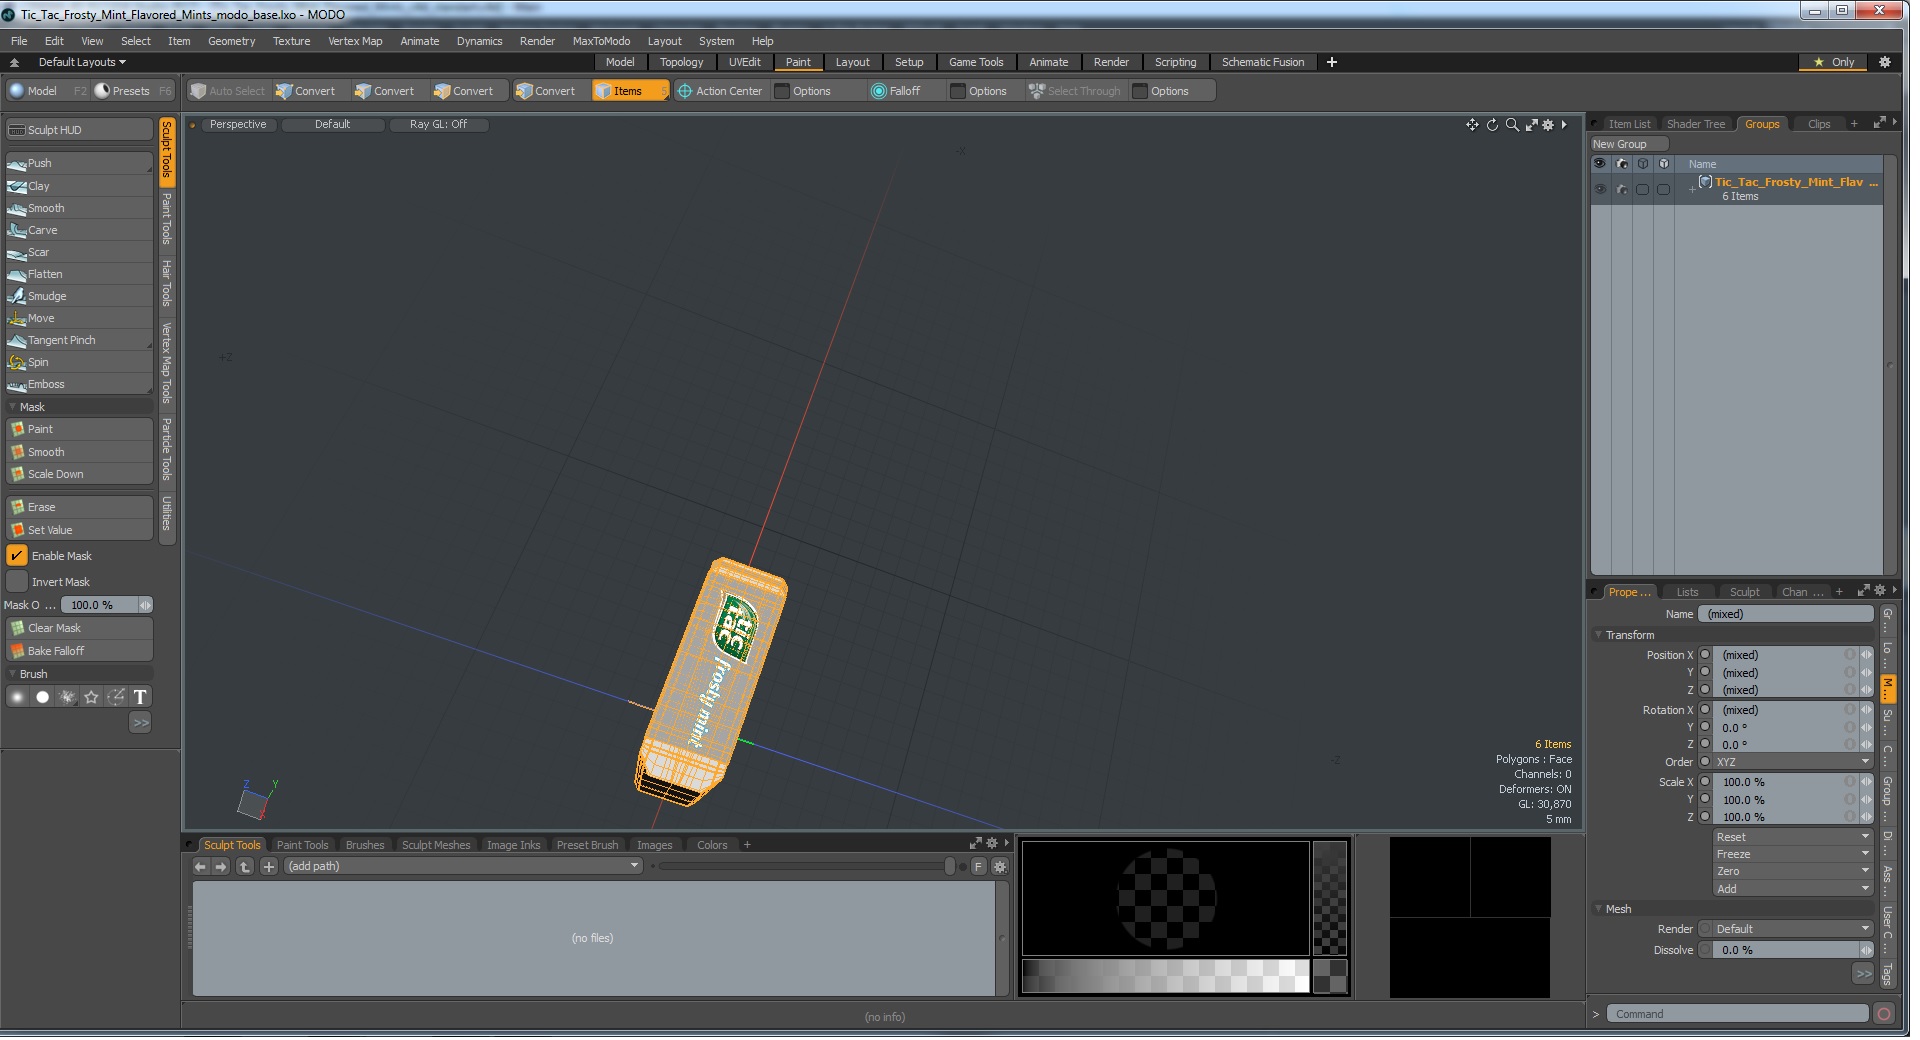Open the add path dropdown
Image resolution: width=1920 pixels, height=1040 pixels.
click(x=463, y=867)
